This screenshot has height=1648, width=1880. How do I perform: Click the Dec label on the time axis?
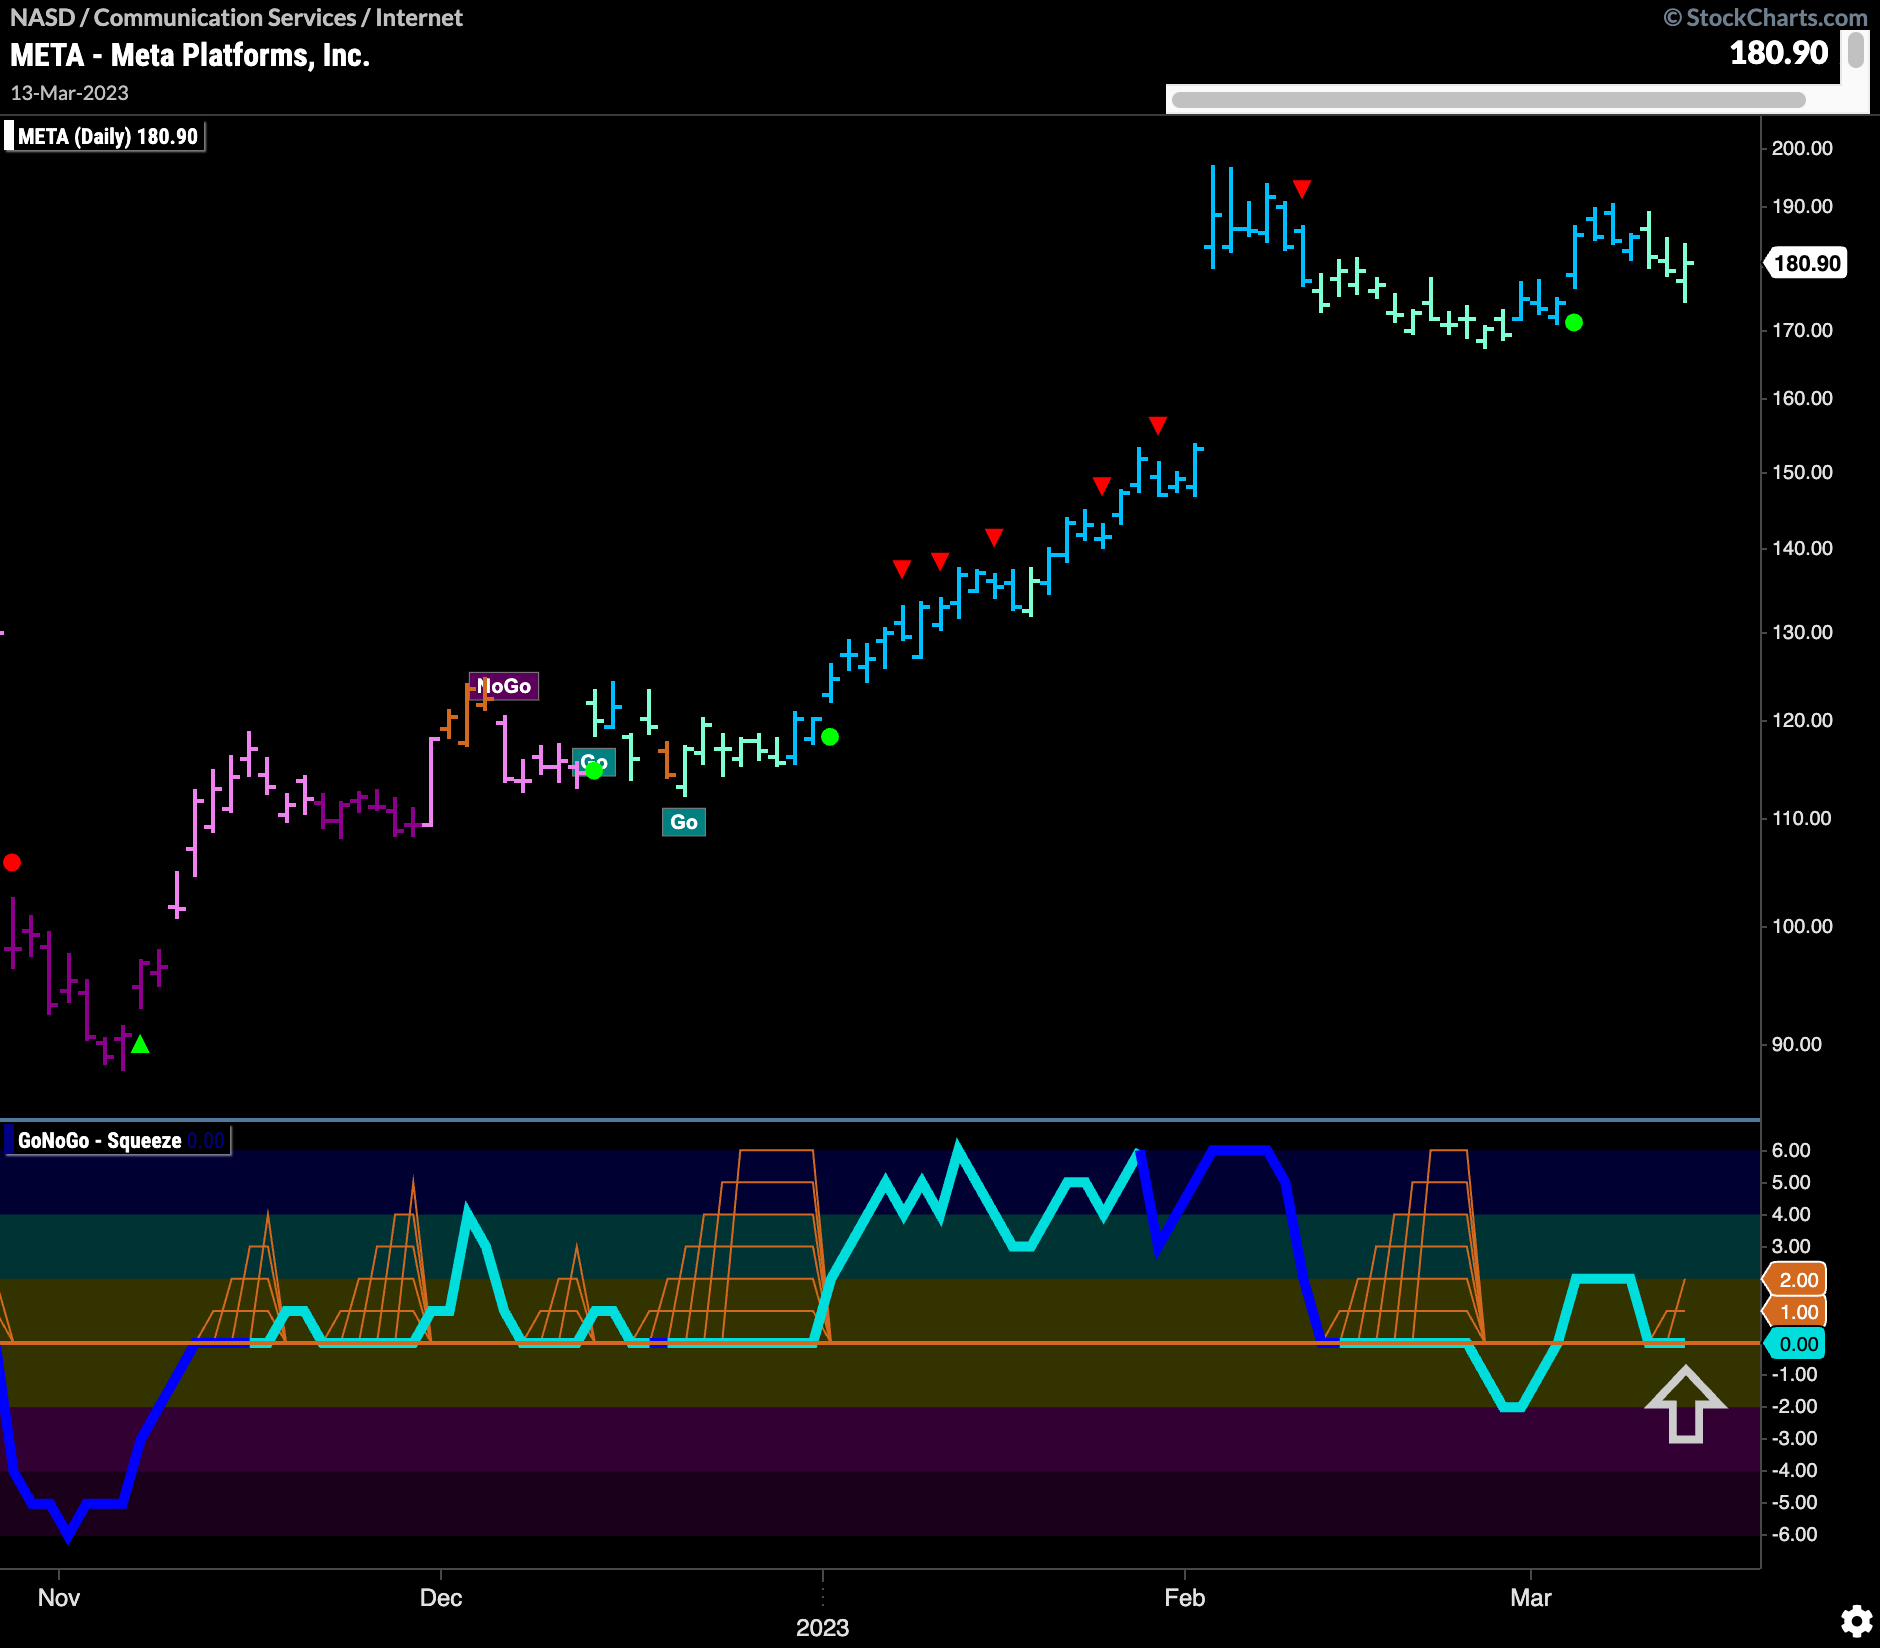pyautogui.click(x=441, y=1598)
